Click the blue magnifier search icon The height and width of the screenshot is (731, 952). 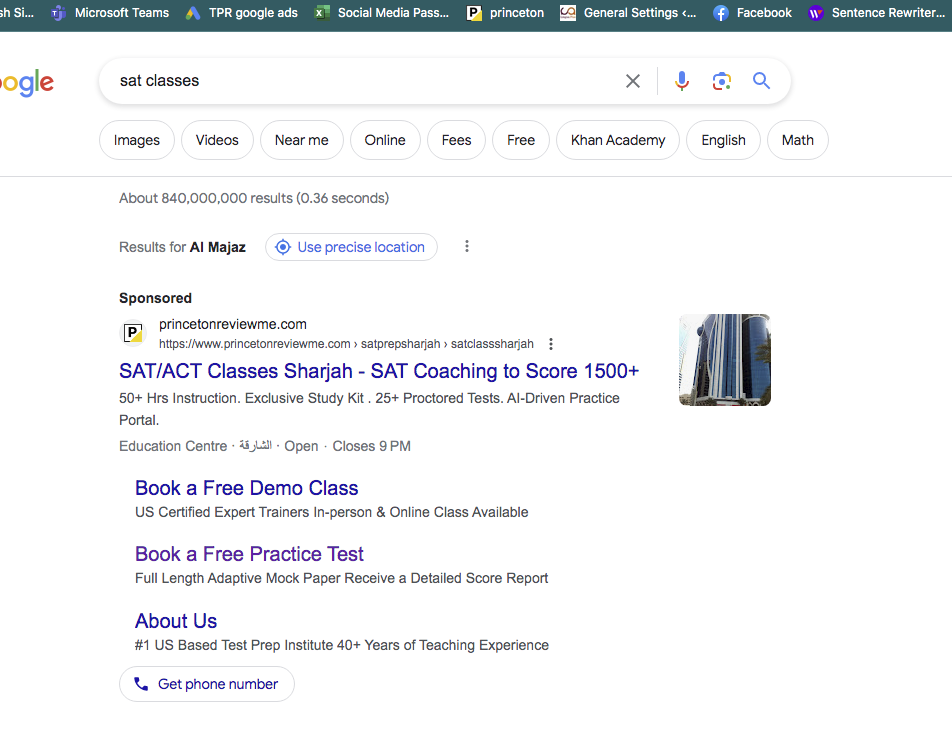pyautogui.click(x=762, y=81)
